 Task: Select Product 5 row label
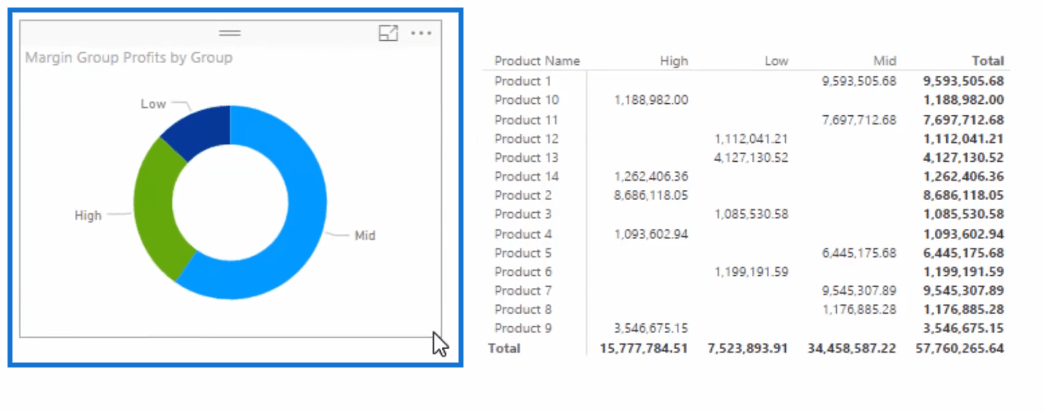coord(522,252)
